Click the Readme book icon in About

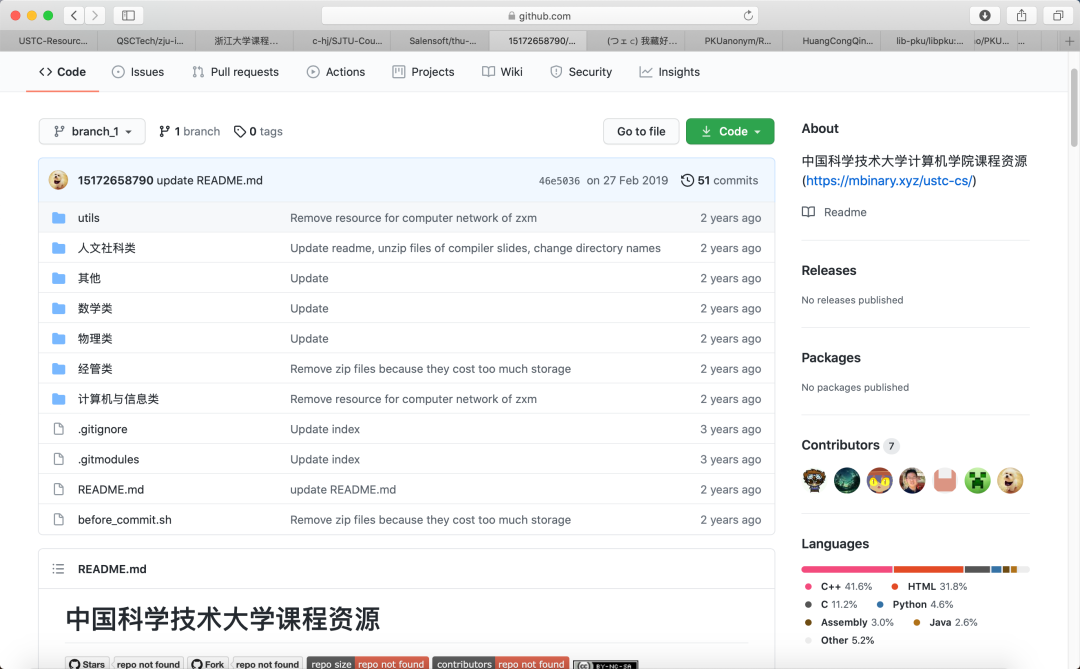[809, 212]
